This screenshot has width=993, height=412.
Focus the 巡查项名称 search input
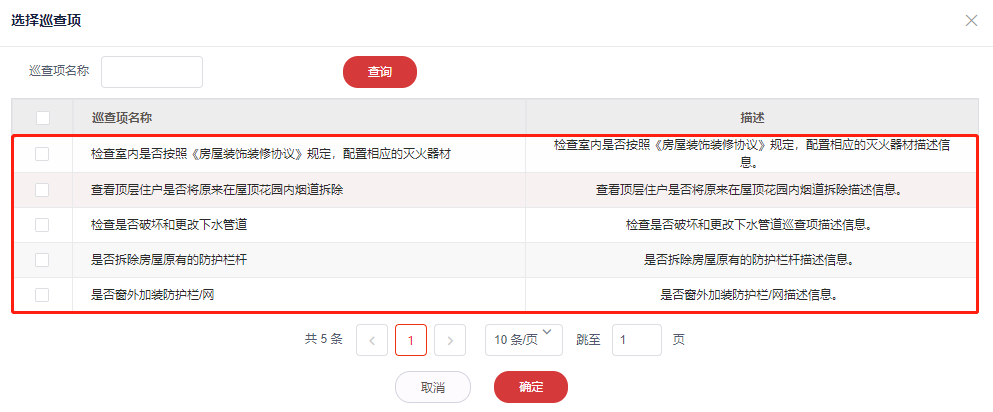click(x=152, y=72)
